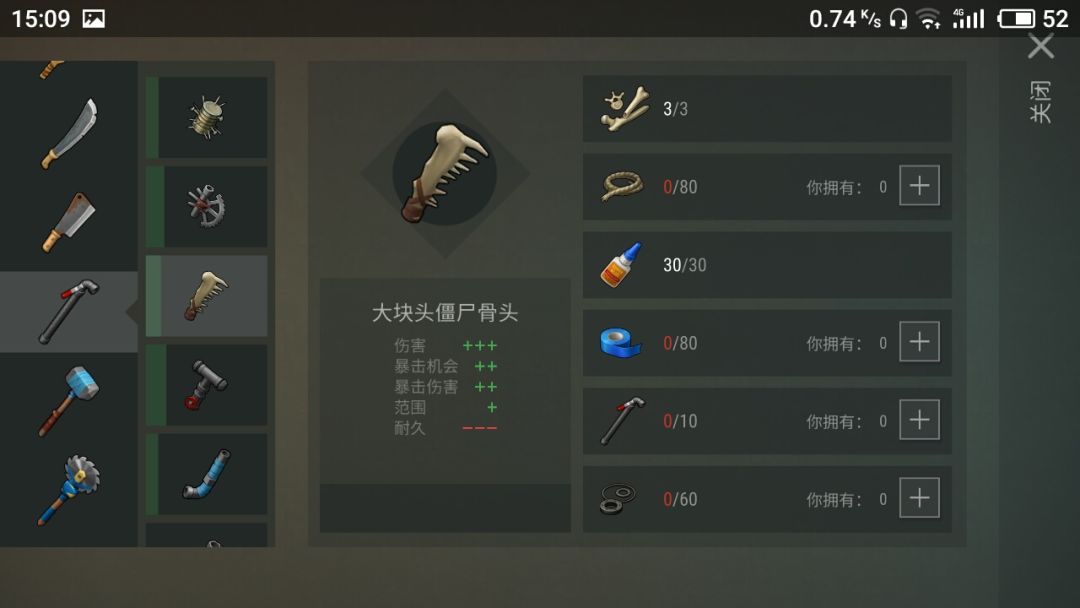Viewport: 1080px width, 608px height.
Task: Add rope with the plus button
Action: (x=920, y=186)
